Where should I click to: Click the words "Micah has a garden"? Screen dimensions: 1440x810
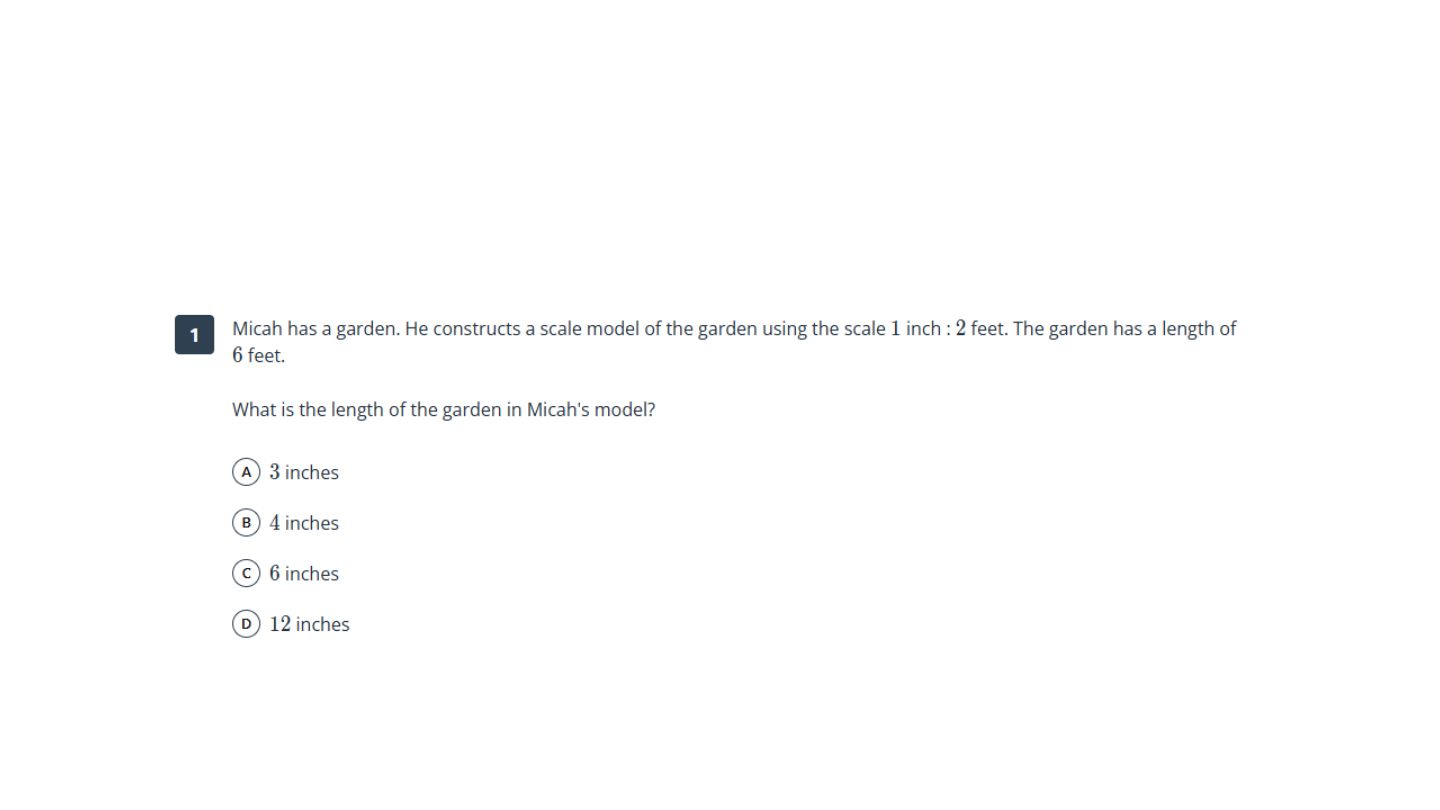pos(315,329)
